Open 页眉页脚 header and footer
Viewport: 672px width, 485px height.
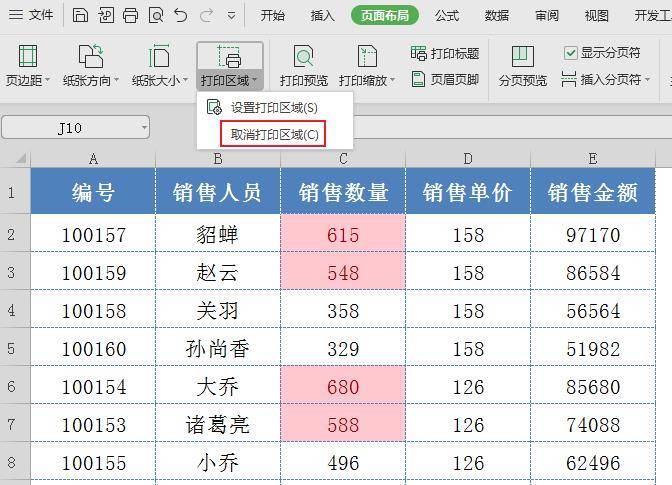[x=445, y=79]
